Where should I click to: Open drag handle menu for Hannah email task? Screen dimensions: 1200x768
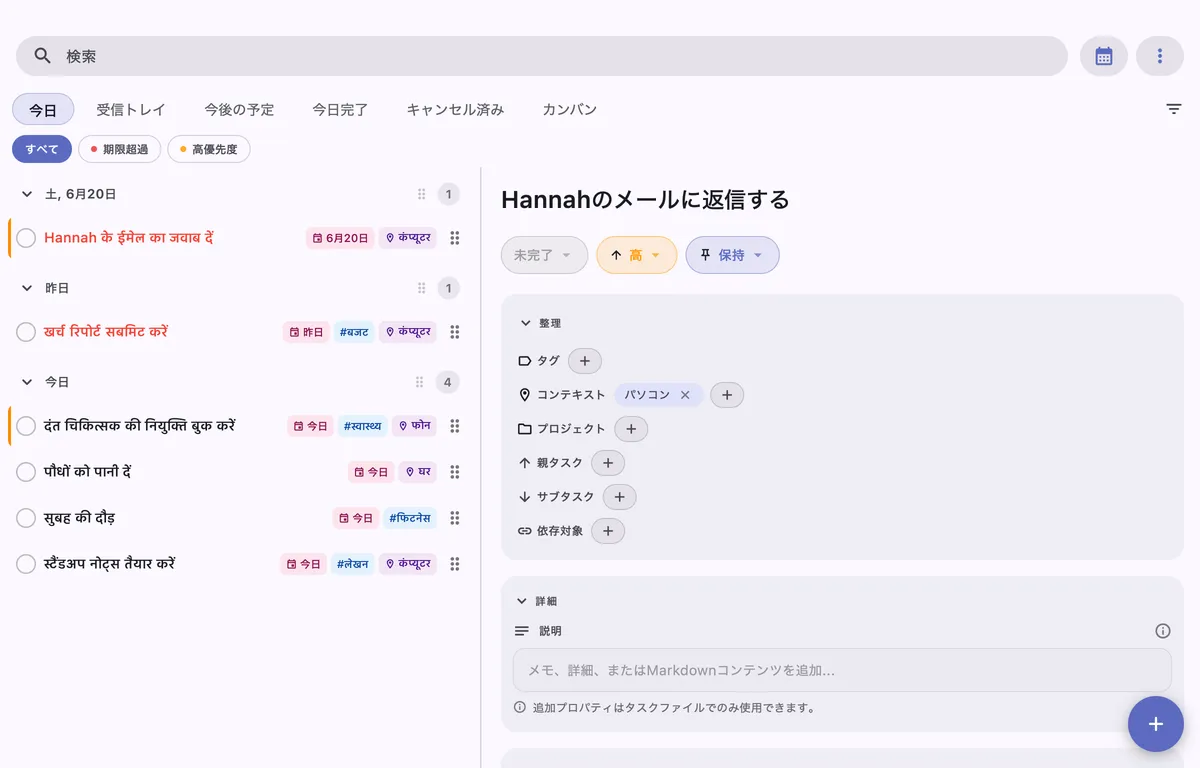[455, 238]
